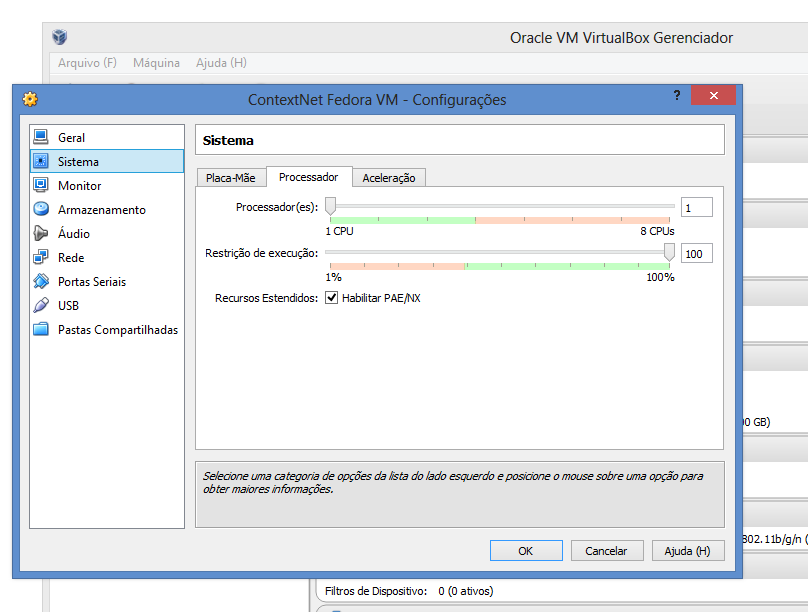
Task: Switch to the Placa-Mãe tab
Action: pyautogui.click(x=230, y=178)
